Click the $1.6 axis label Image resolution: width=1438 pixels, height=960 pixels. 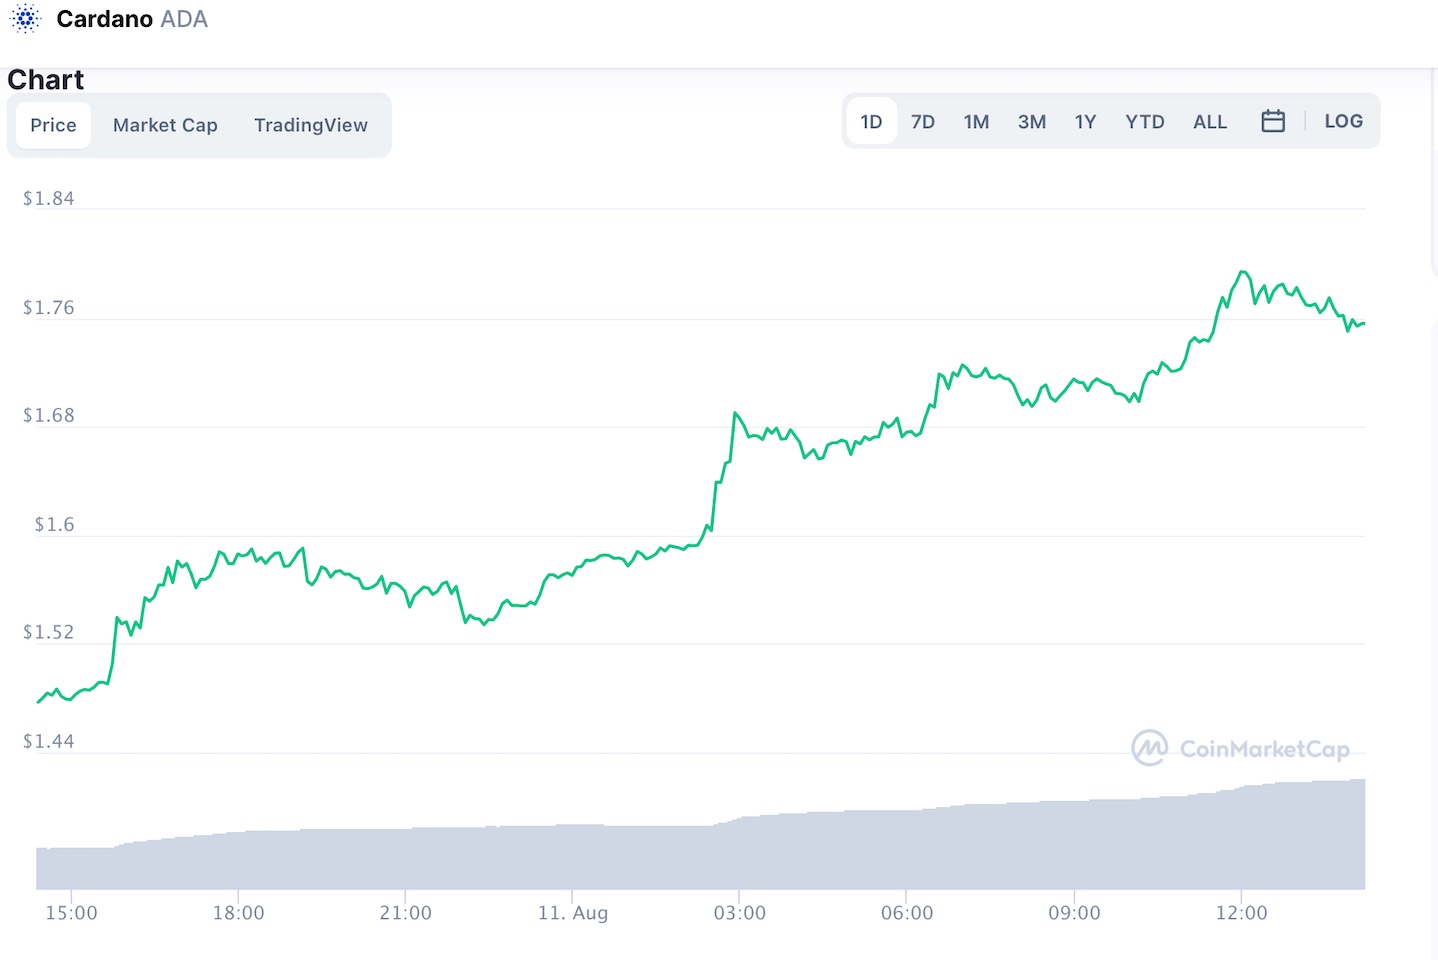[54, 524]
